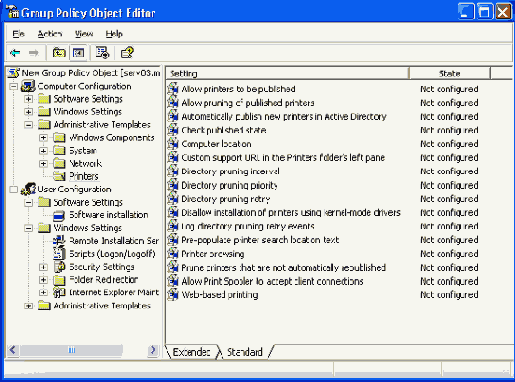The height and width of the screenshot is (382, 515).
Task: Switch to the Standard tab
Action: (x=245, y=352)
